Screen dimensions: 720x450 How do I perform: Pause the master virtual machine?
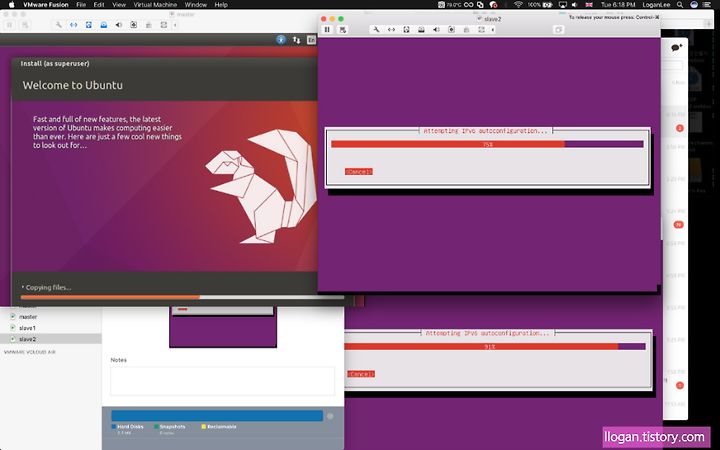[9, 25]
